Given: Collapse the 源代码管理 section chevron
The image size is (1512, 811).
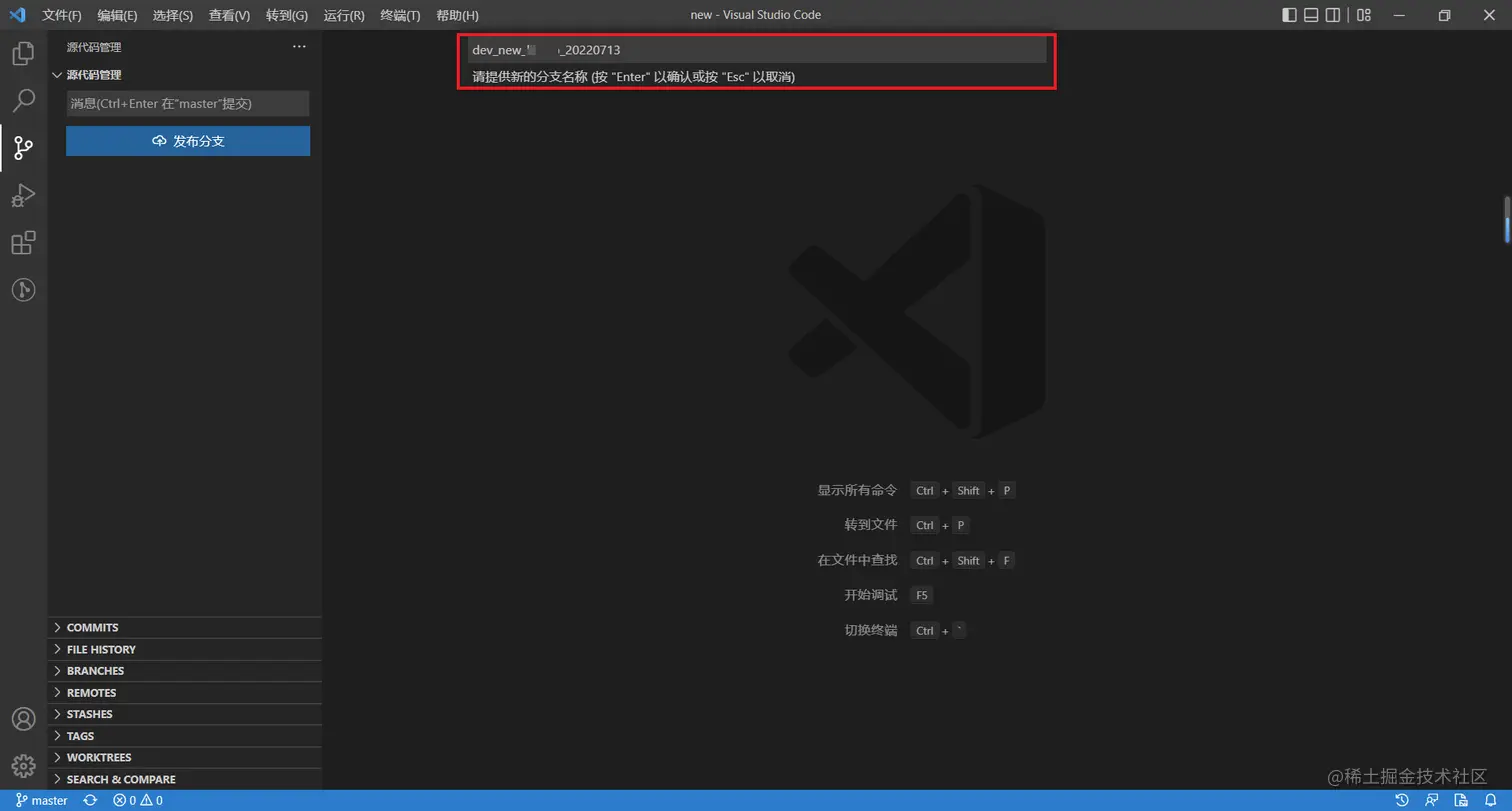Looking at the screenshot, I should point(58,75).
